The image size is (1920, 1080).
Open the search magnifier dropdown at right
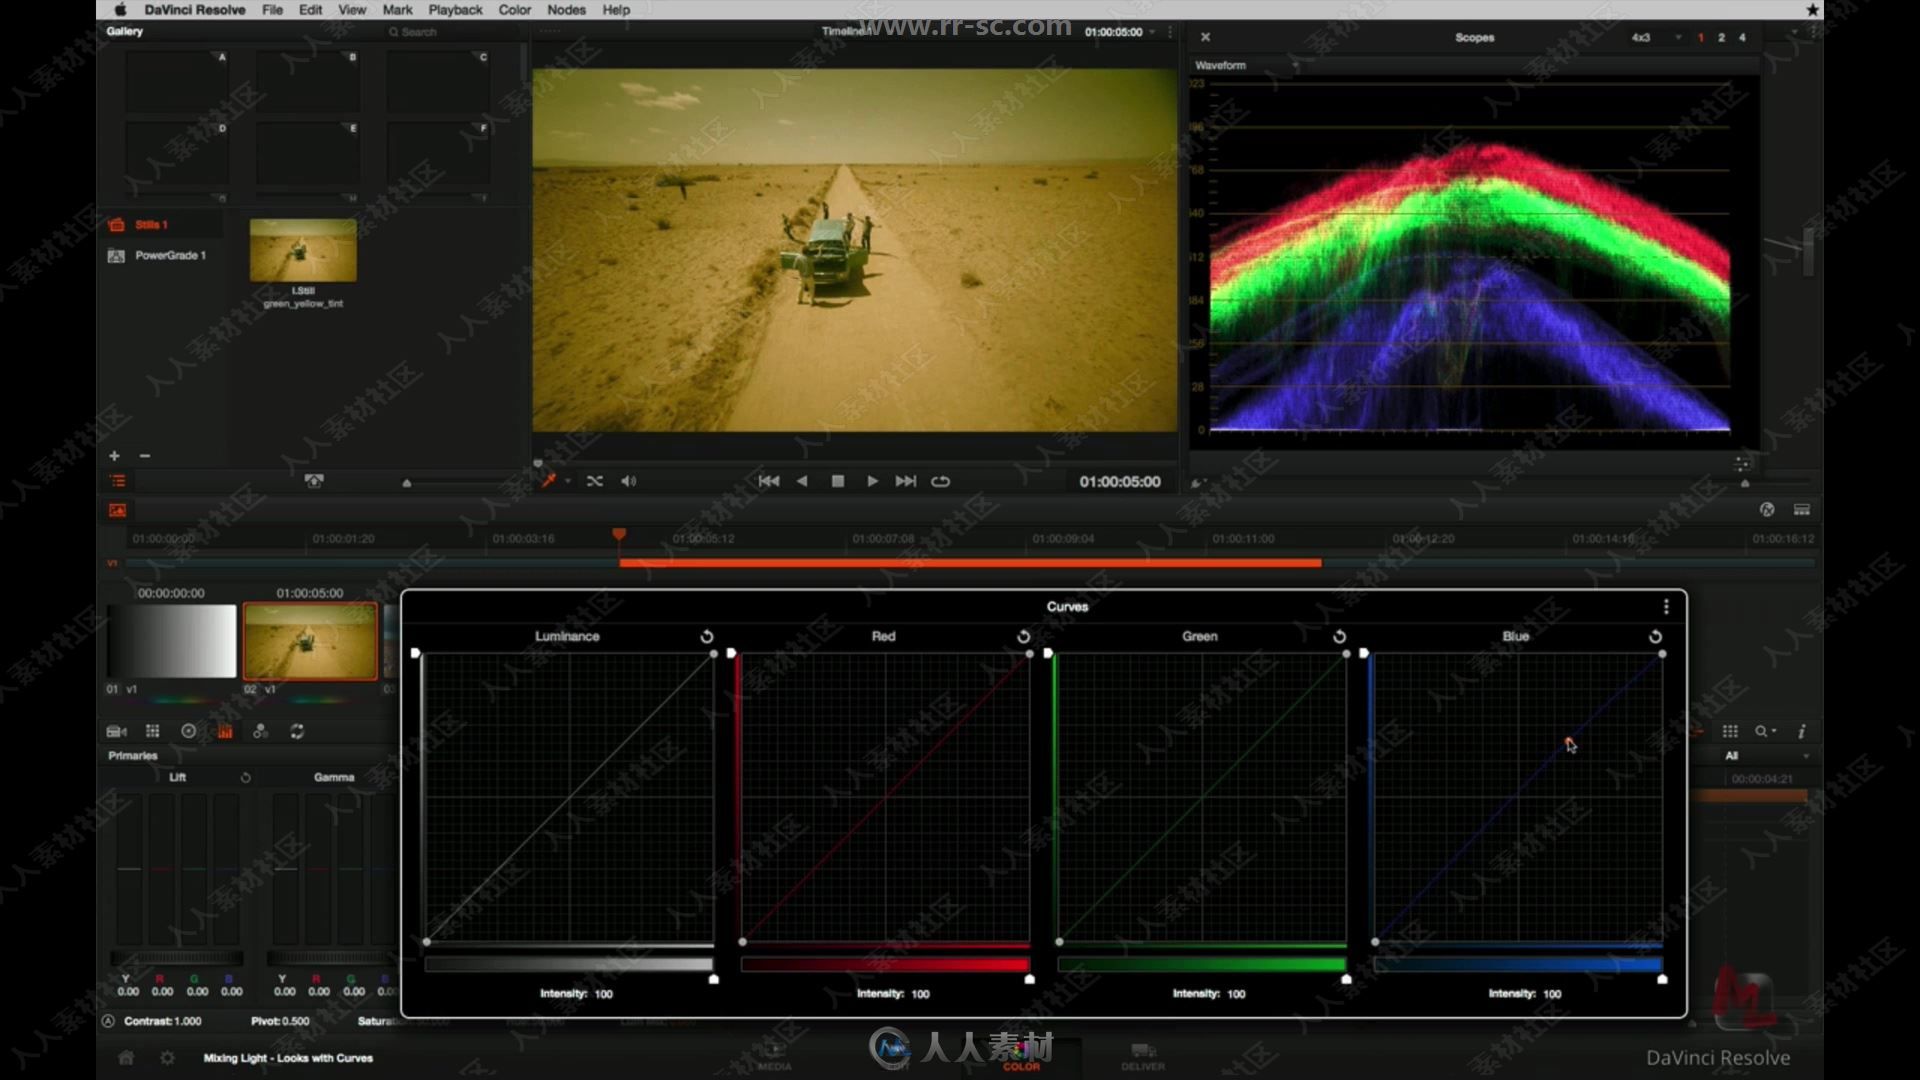pos(1766,732)
